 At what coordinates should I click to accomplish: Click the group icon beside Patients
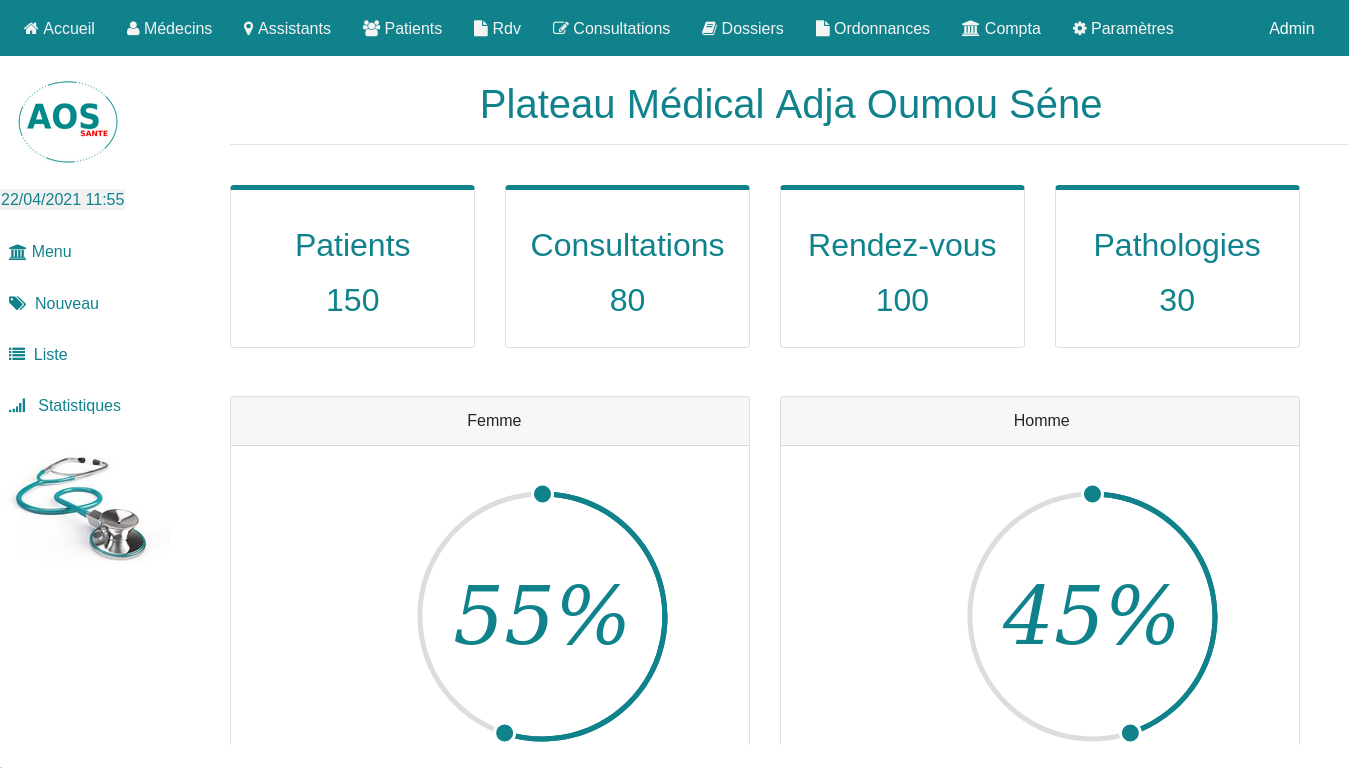click(x=371, y=29)
